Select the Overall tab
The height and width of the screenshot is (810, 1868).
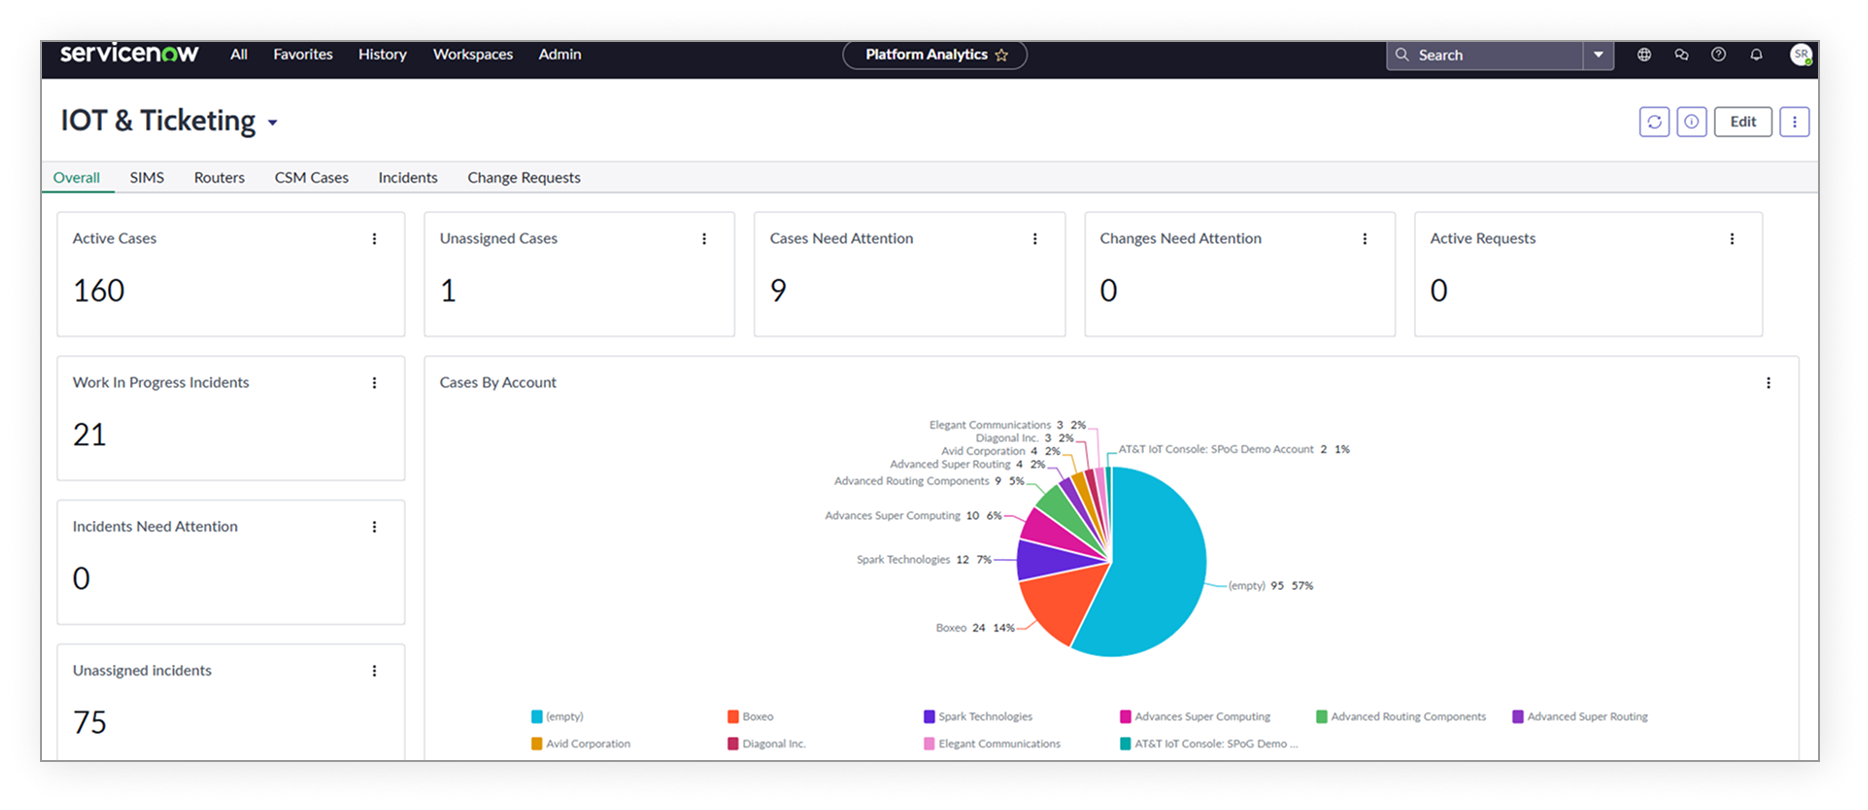pyautogui.click(x=76, y=177)
